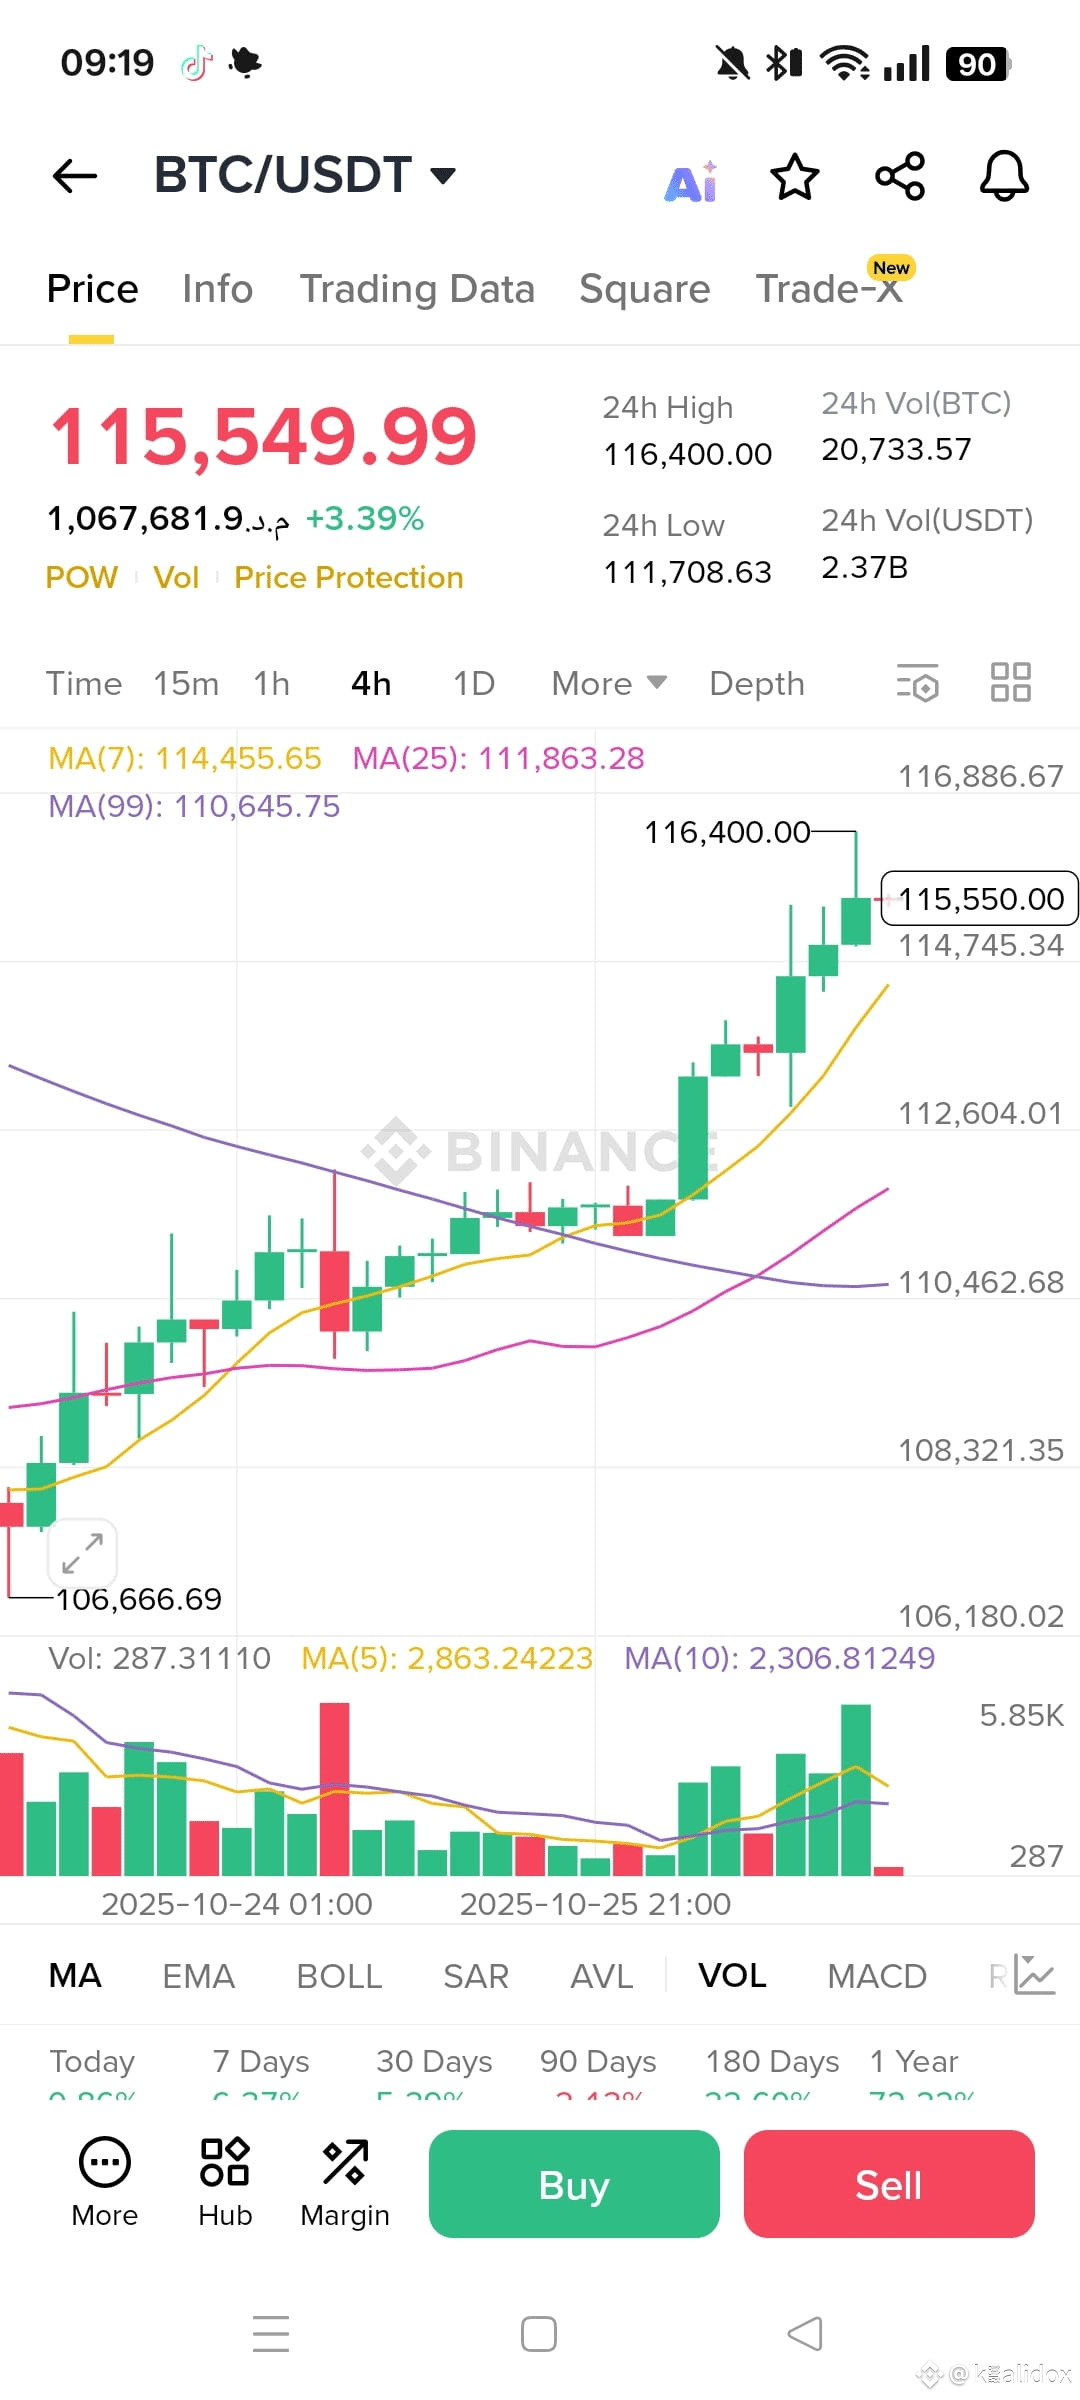Select the 4h interval
This screenshot has height=2400, width=1080.
click(371, 683)
